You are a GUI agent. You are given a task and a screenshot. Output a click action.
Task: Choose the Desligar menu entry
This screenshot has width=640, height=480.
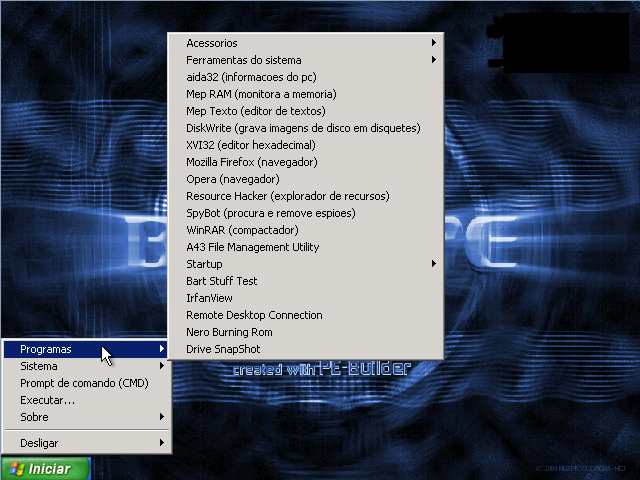(87, 443)
